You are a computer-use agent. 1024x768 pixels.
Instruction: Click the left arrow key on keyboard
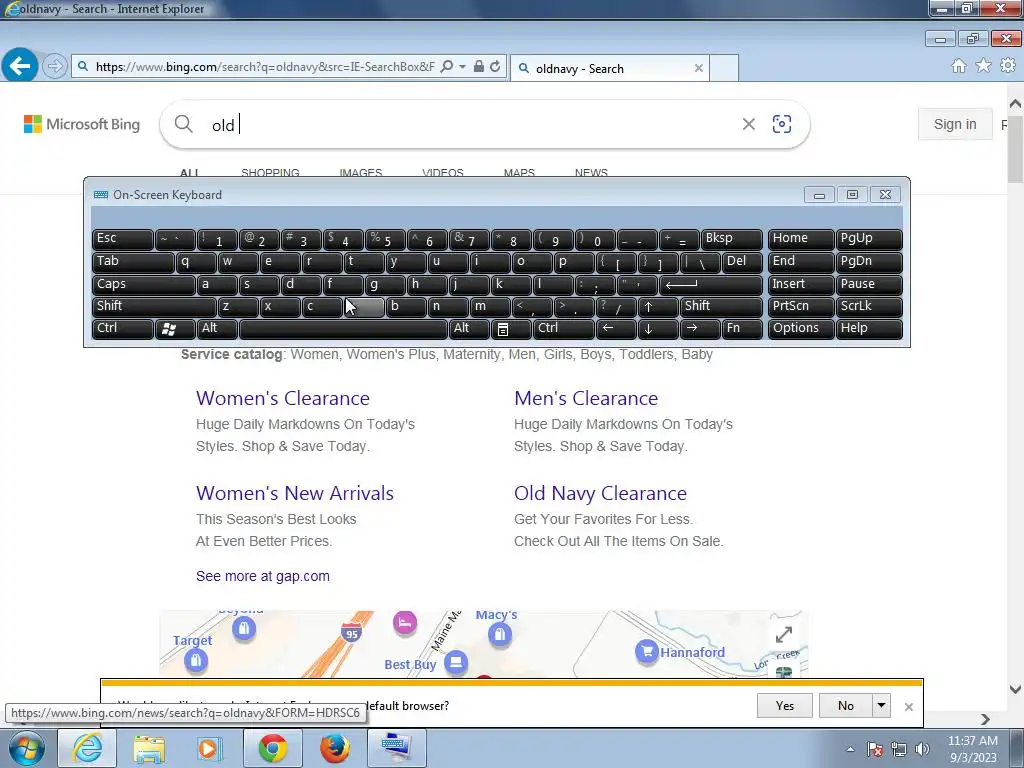pos(616,328)
